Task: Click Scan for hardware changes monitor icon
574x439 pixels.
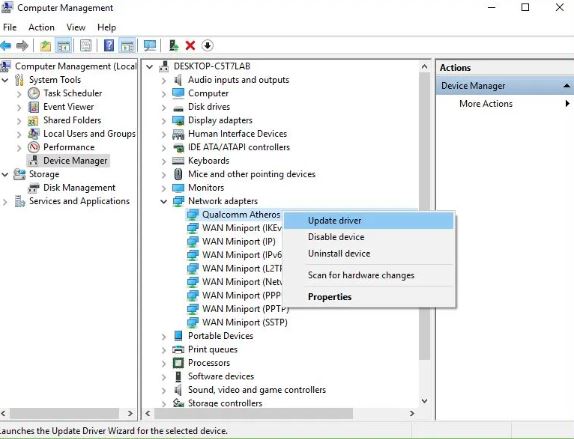Action: tap(150, 46)
